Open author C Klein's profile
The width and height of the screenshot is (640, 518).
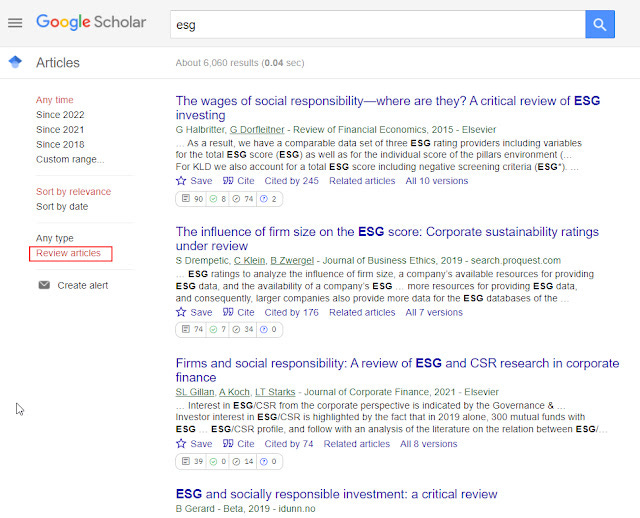(249, 260)
